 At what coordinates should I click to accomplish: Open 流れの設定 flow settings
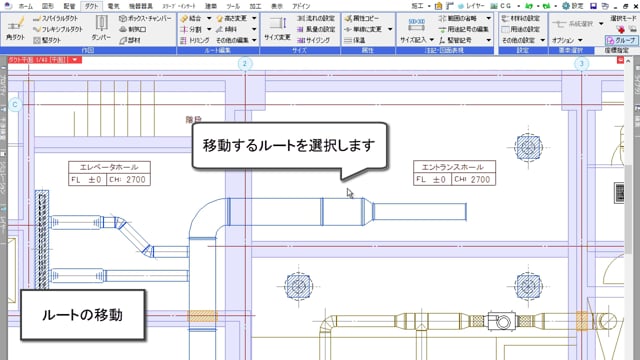pyautogui.click(x=316, y=18)
